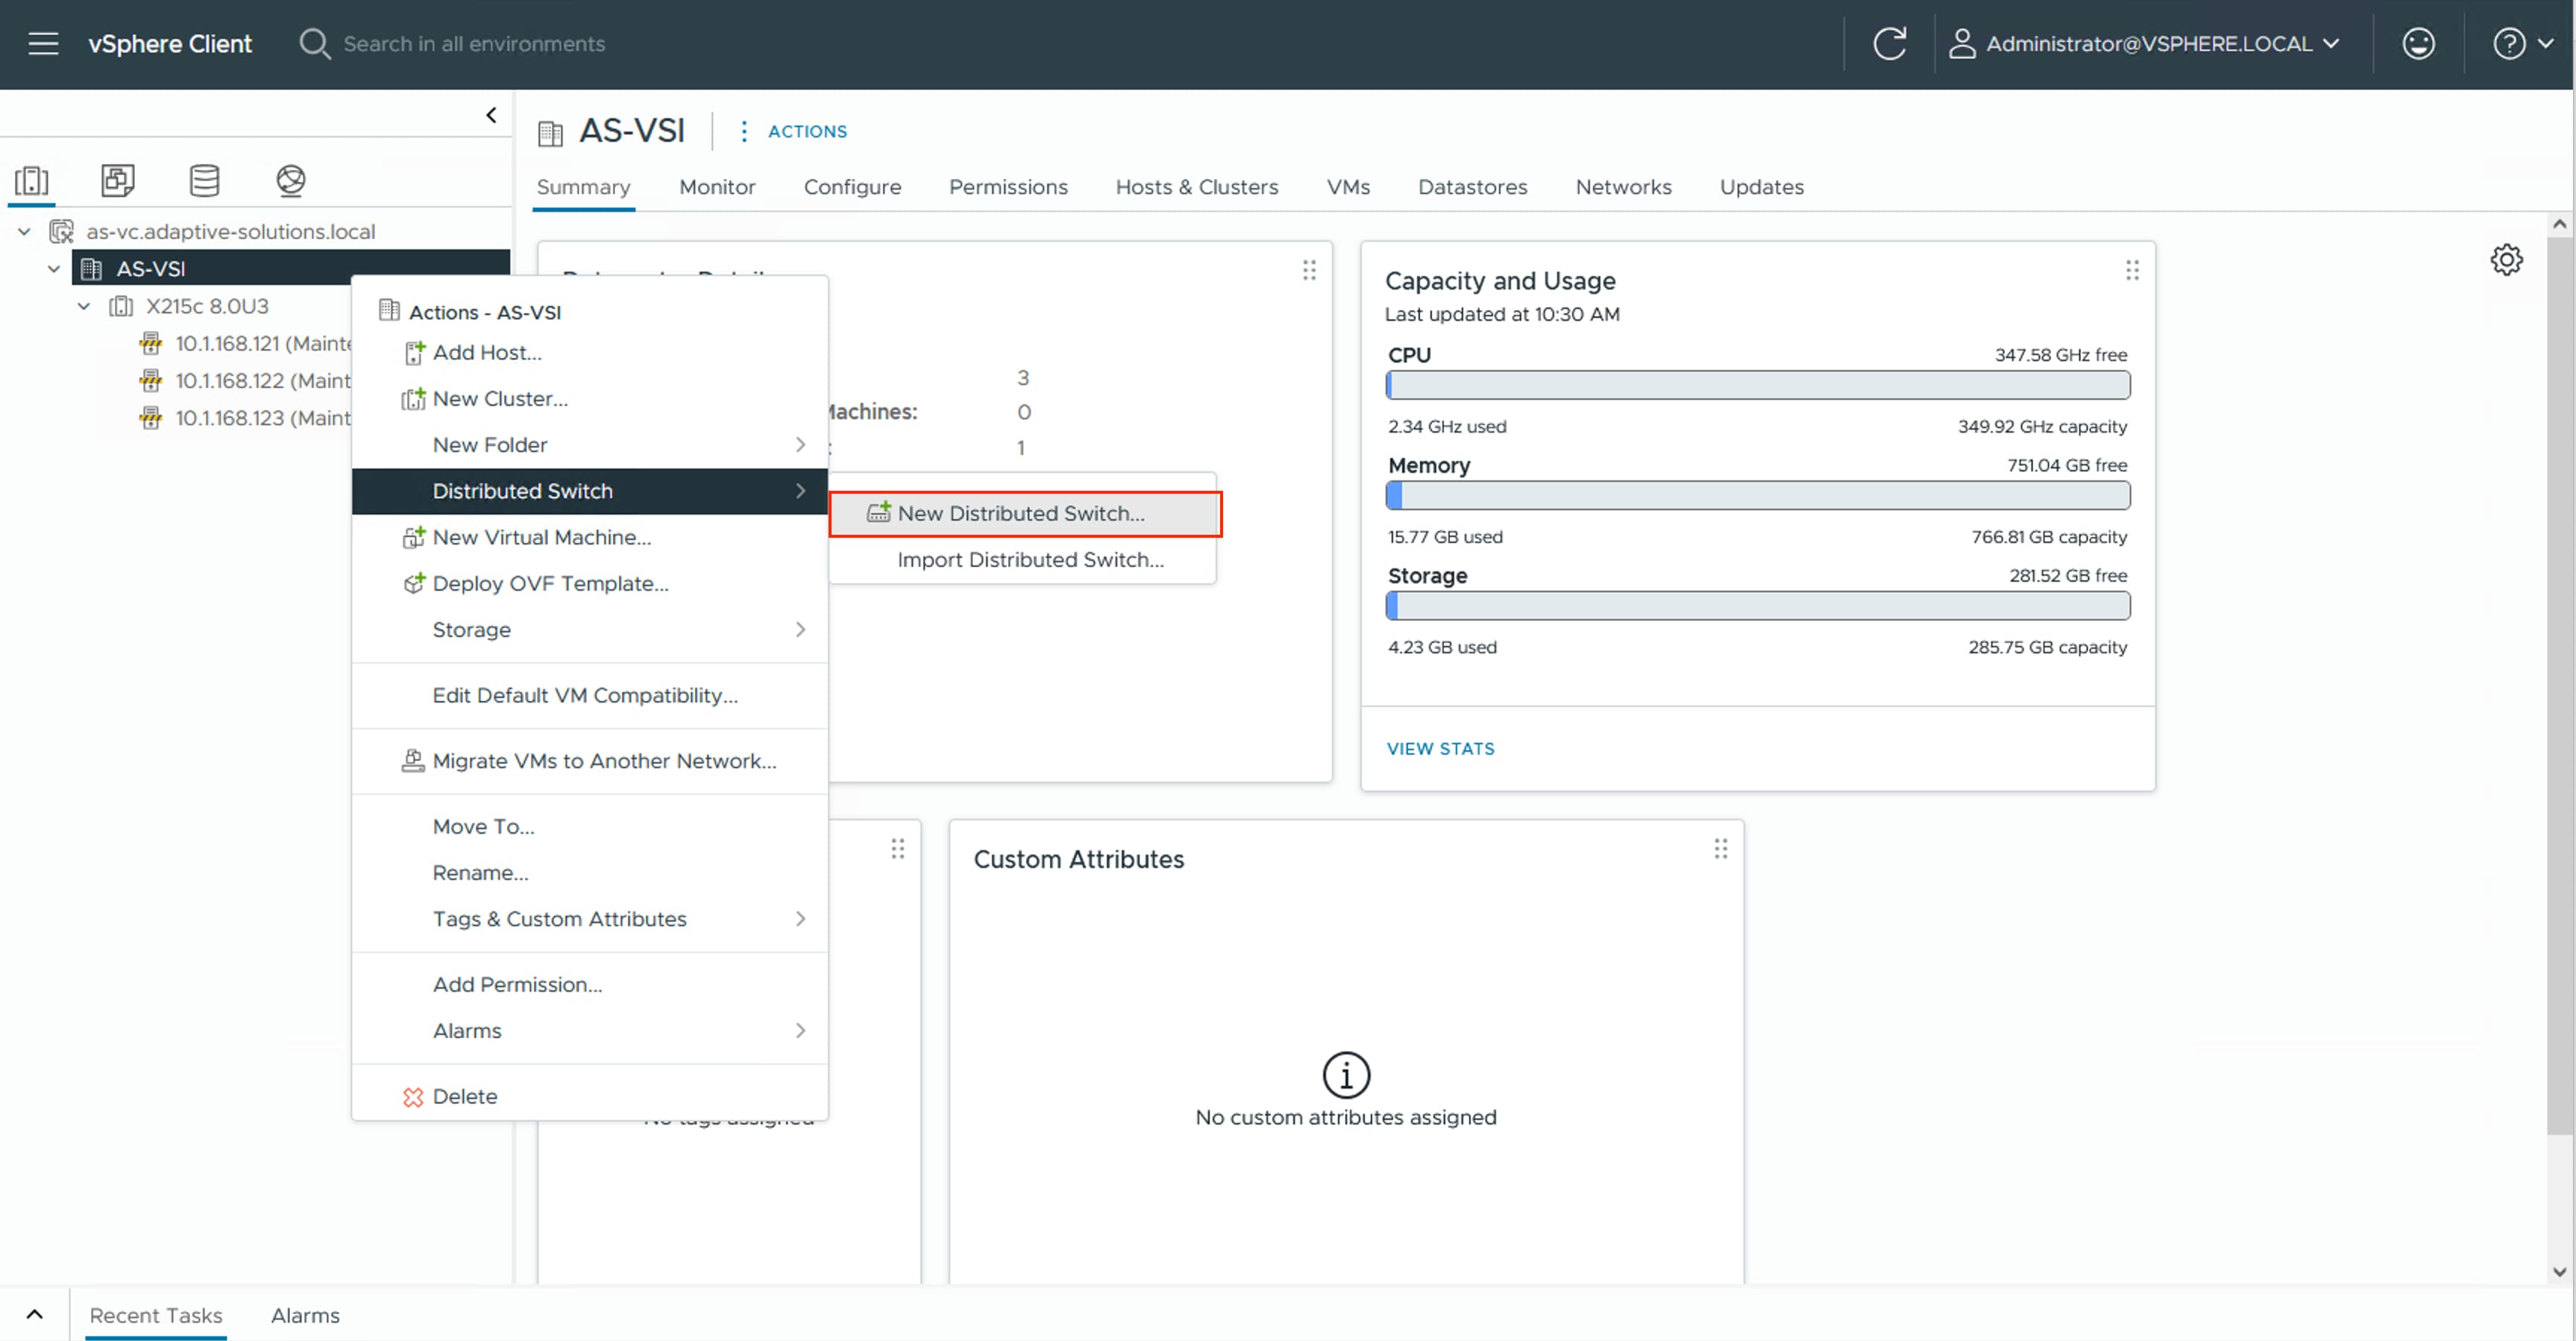Switch to VMs and Templates inventory icon
This screenshot has width=2576, height=1341.
(117, 181)
